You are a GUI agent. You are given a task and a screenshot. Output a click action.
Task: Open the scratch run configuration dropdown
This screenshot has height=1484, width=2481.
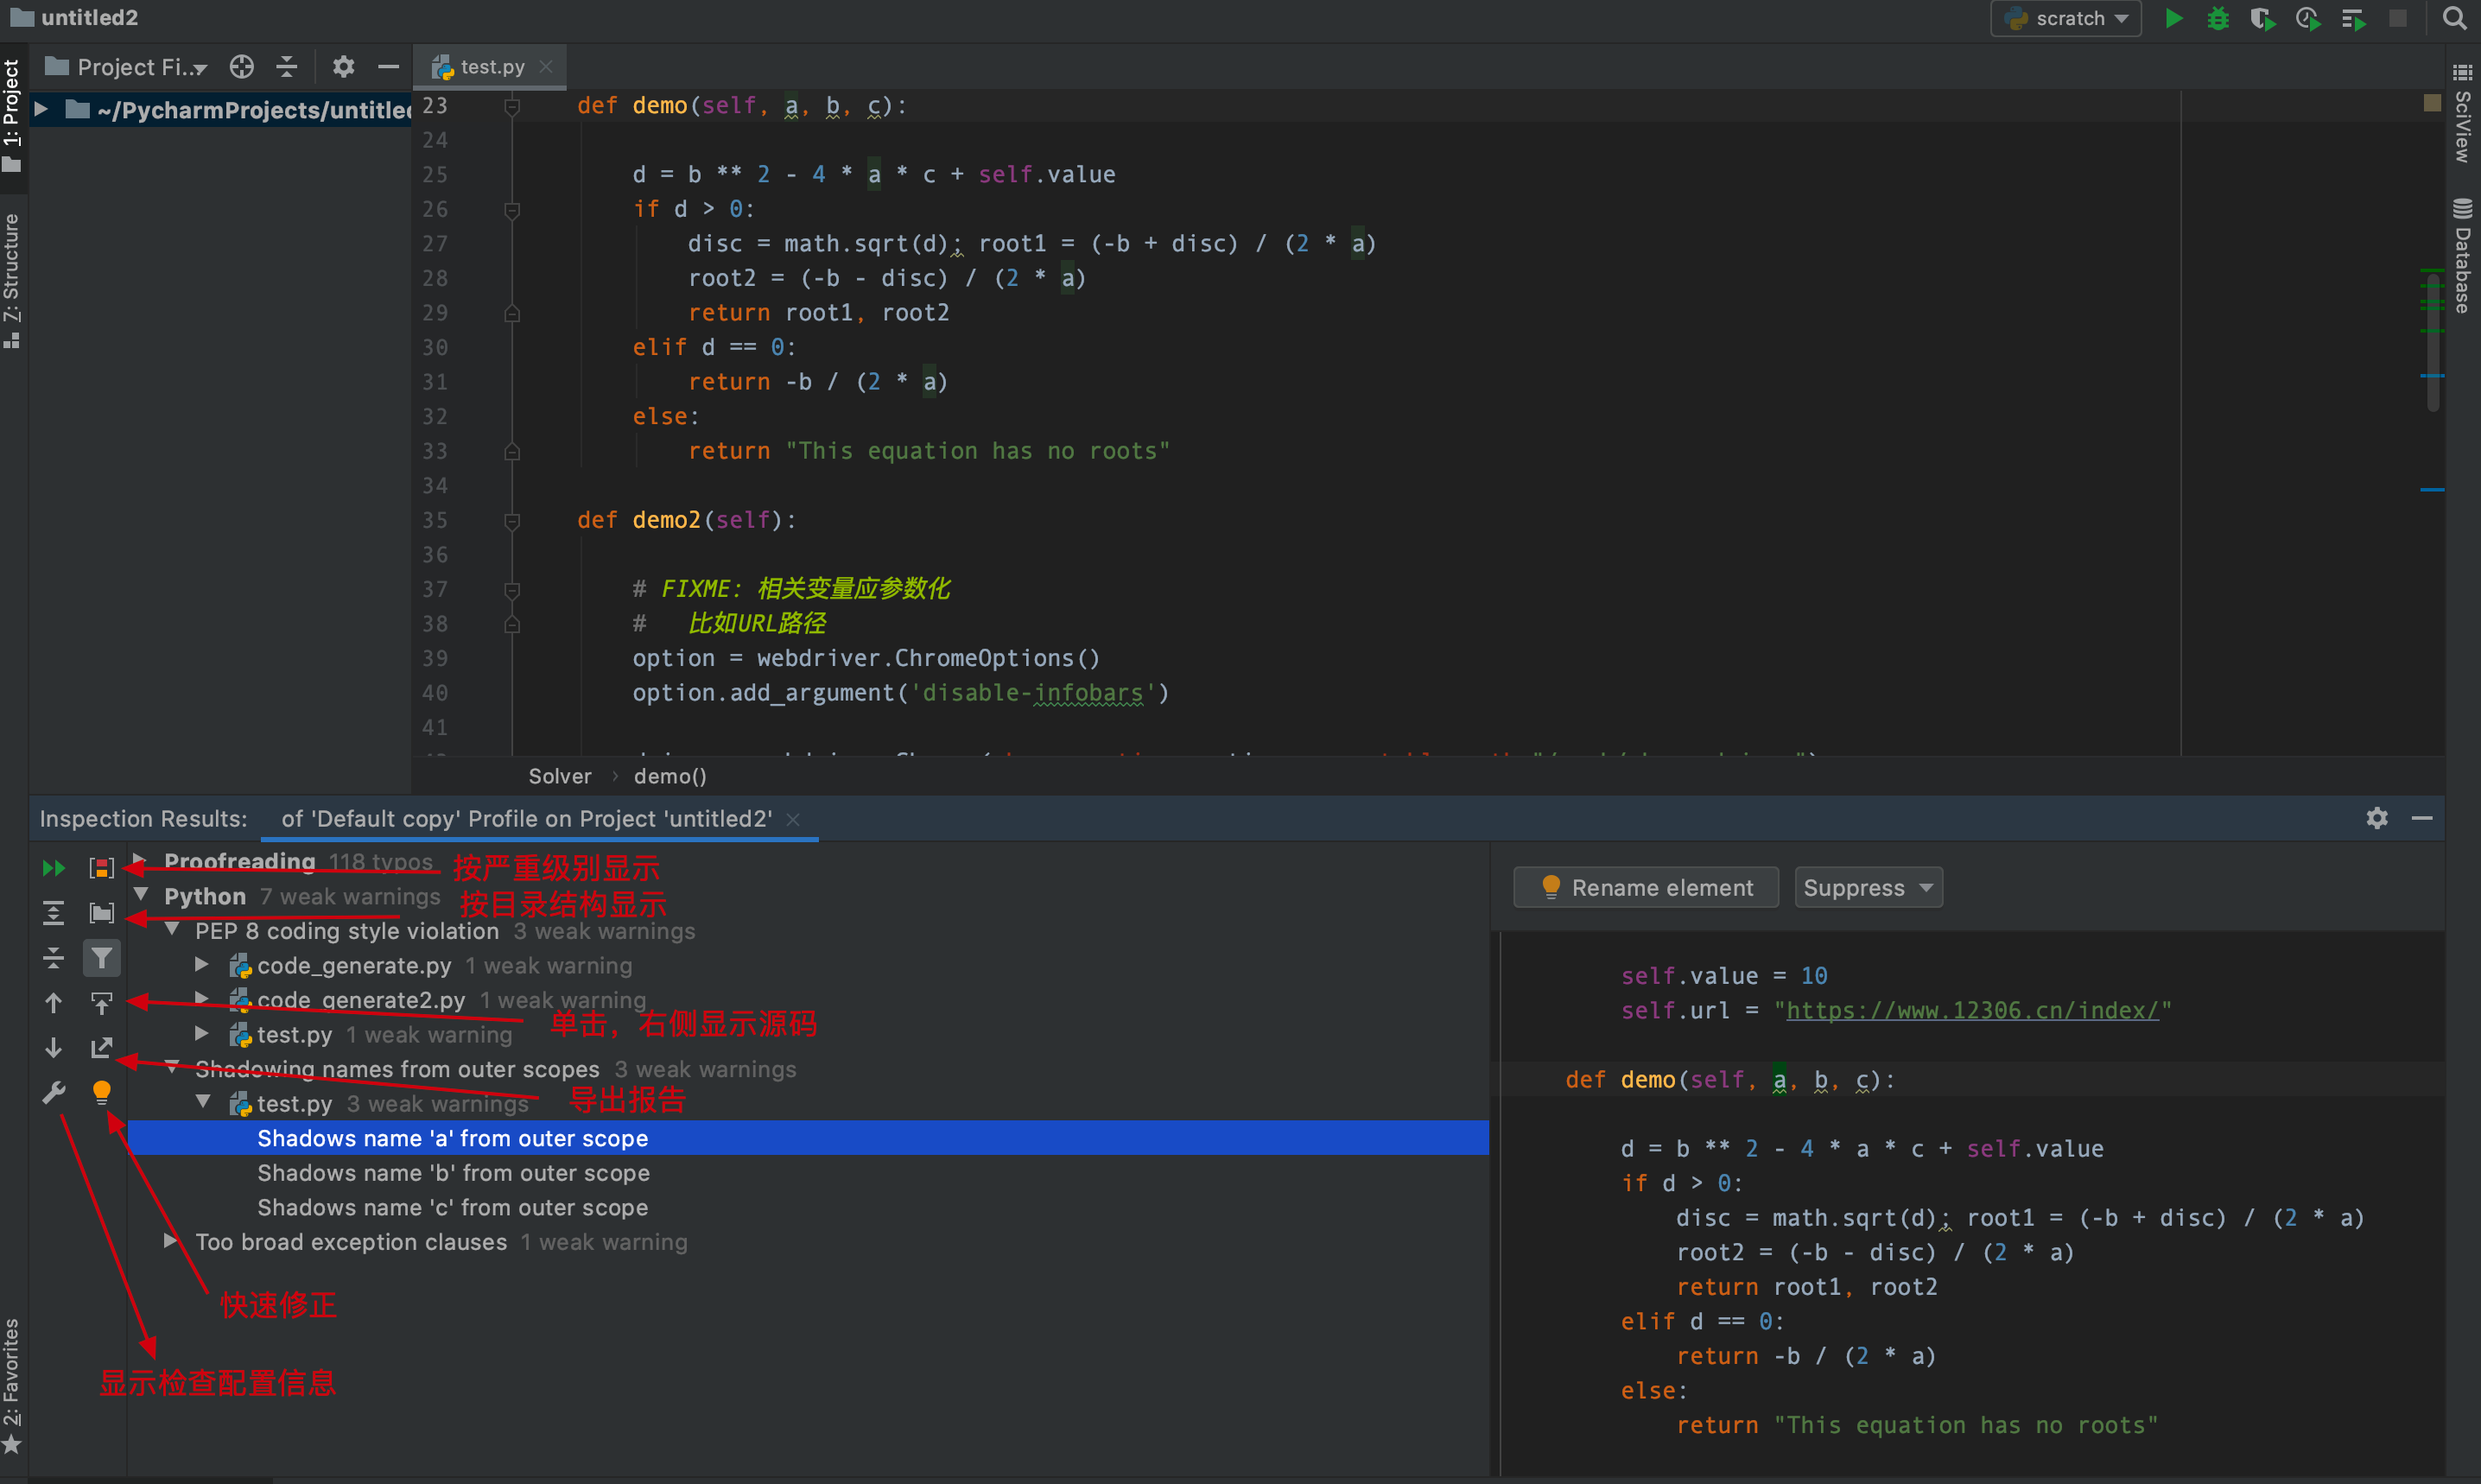point(2066,18)
